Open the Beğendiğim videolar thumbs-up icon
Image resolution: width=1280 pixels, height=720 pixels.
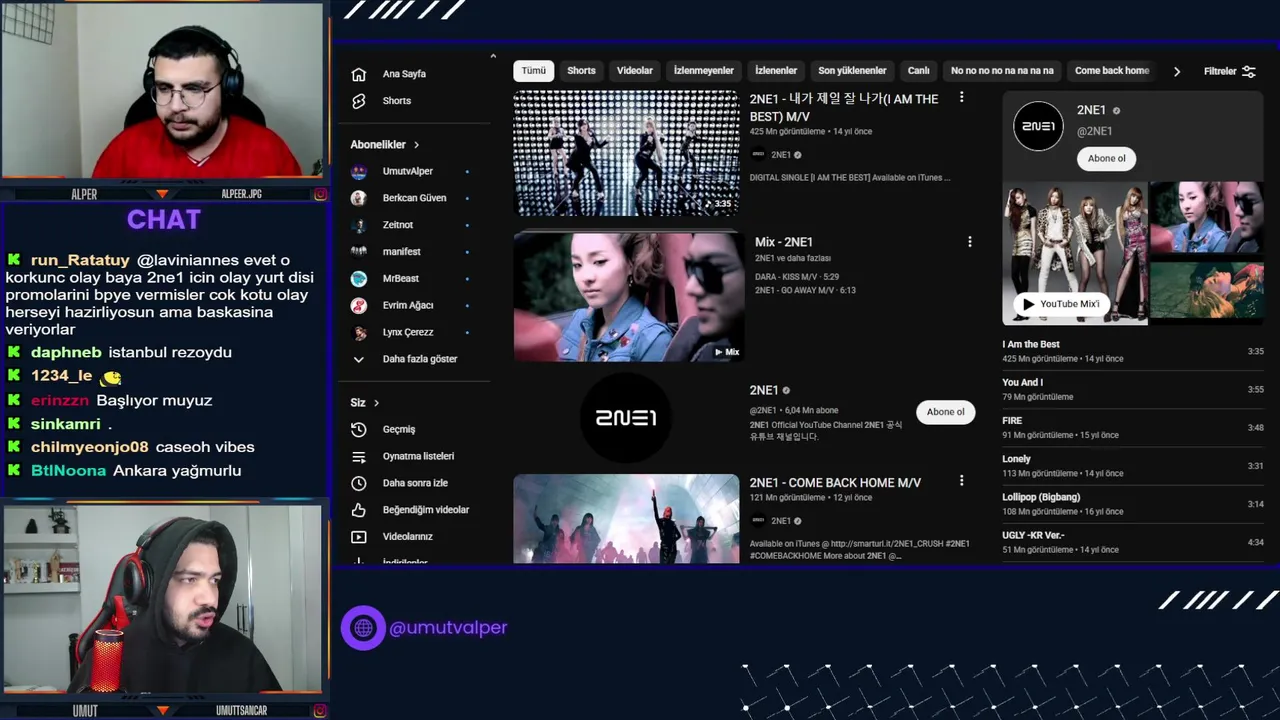point(359,510)
